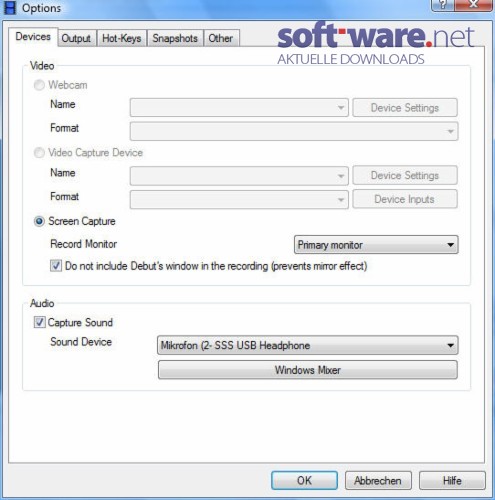Open the Hot-Keys tab
Viewport: 495px width, 500px height.
click(121, 38)
